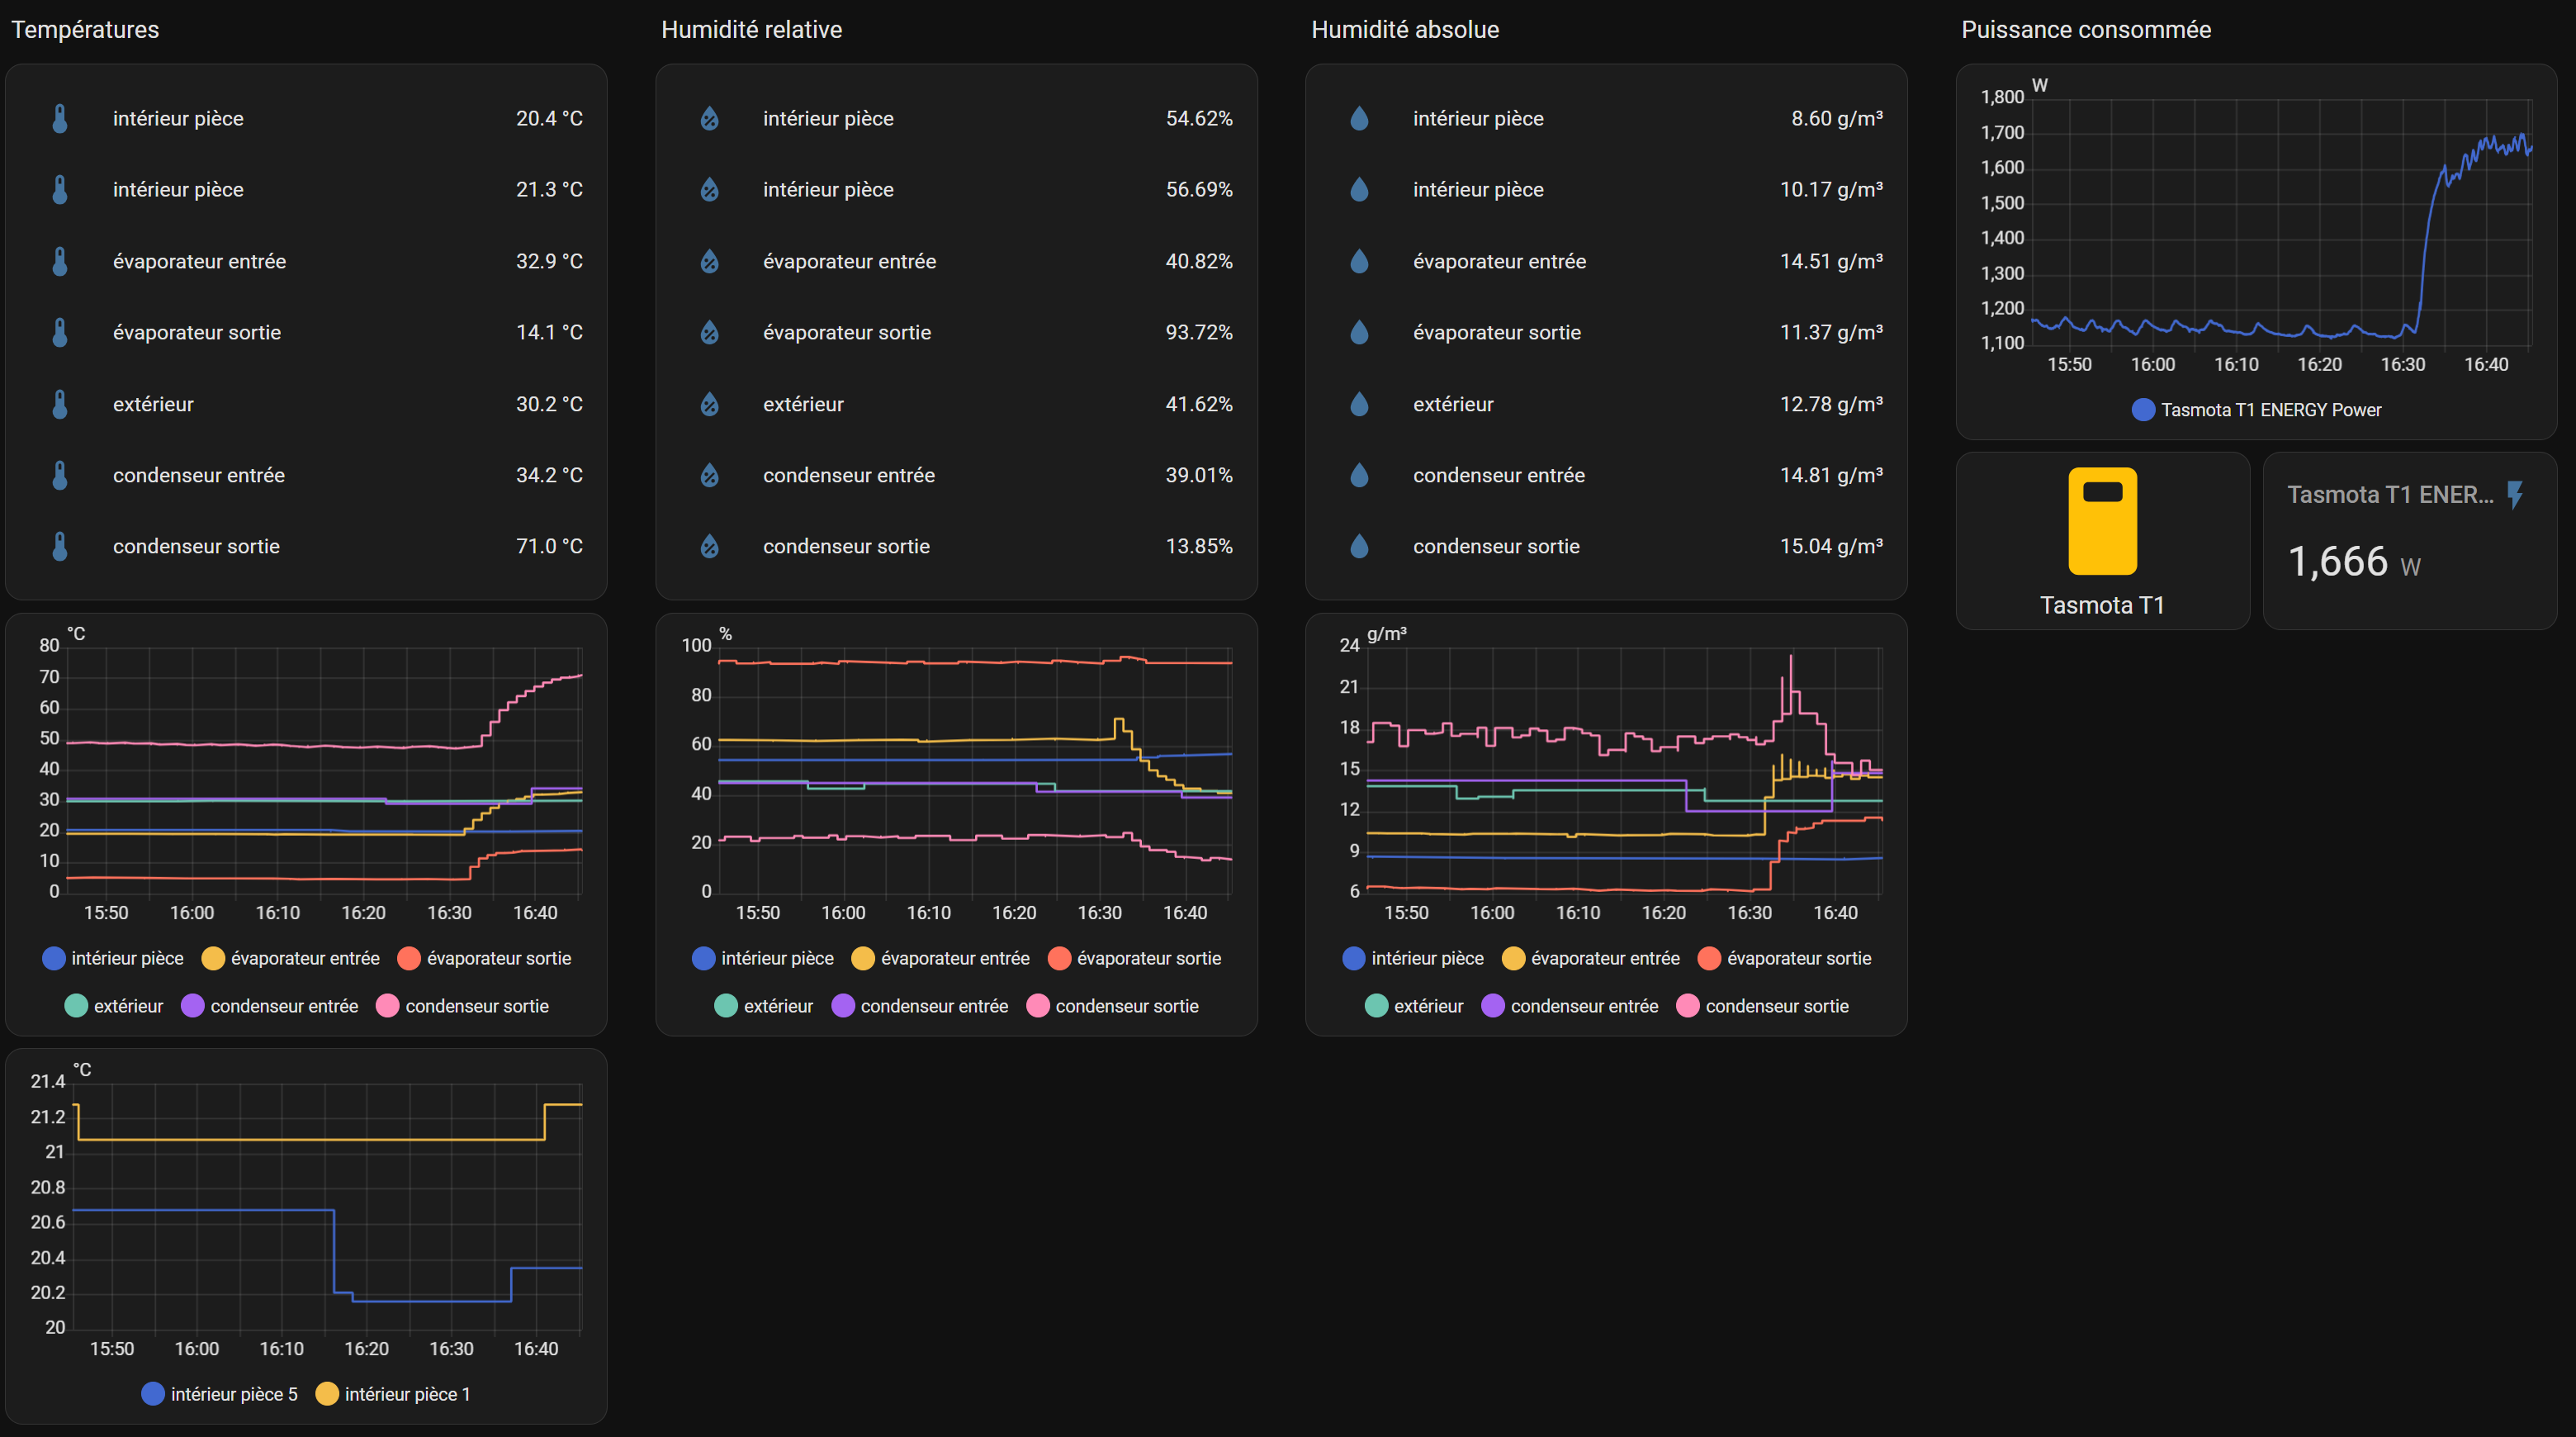Click the lightning bolt icon on power card

coord(2515,494)
